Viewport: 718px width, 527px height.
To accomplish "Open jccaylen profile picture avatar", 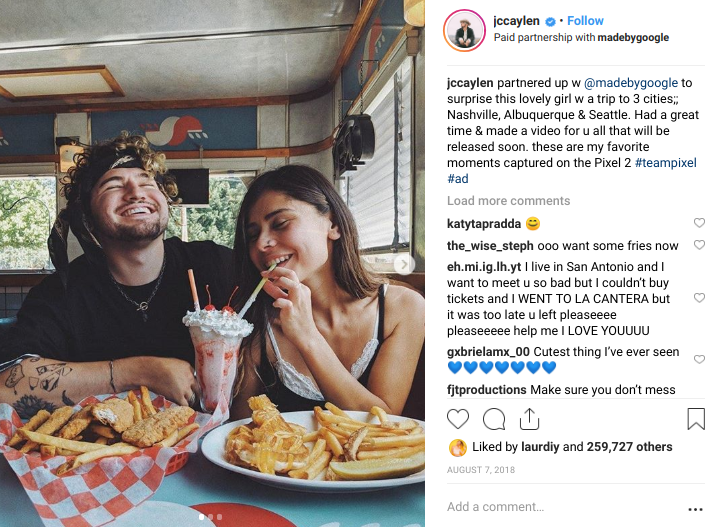I will [x=464, y=30].
